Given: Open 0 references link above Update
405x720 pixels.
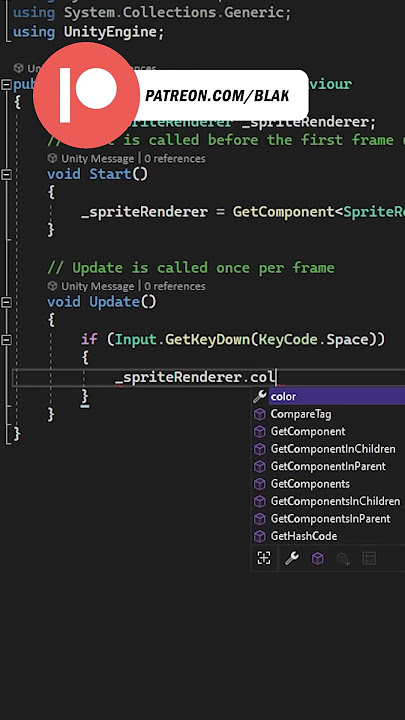Looking at the screenshot, I should (175, 286).
